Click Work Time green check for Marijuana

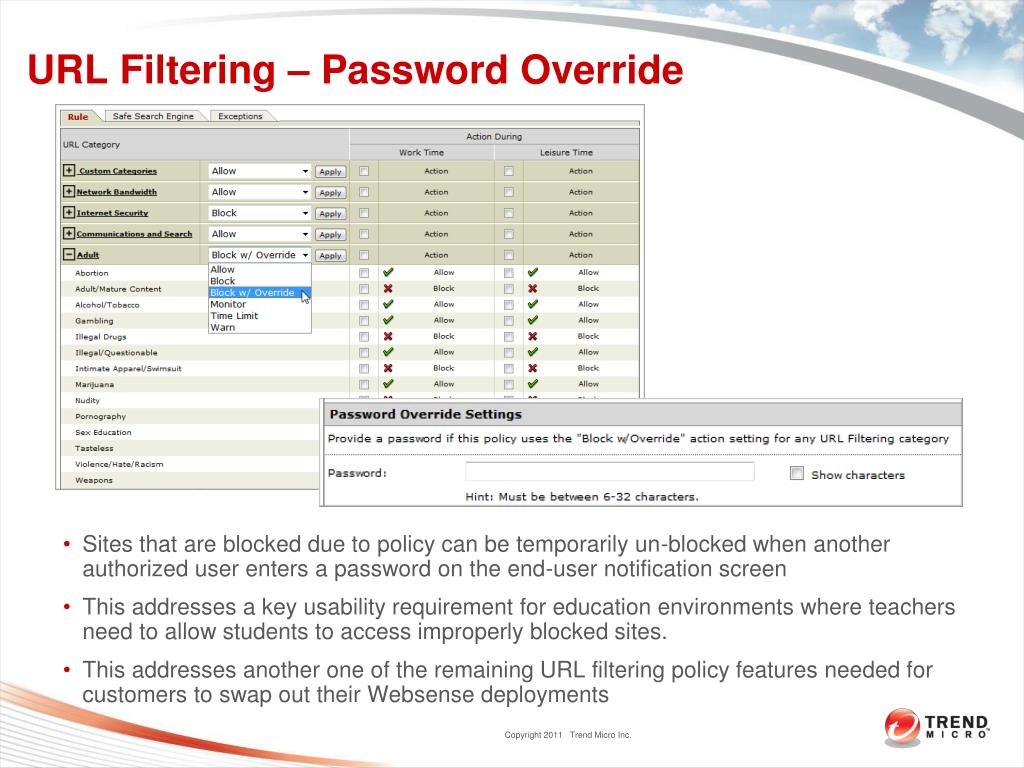point(388,384)
